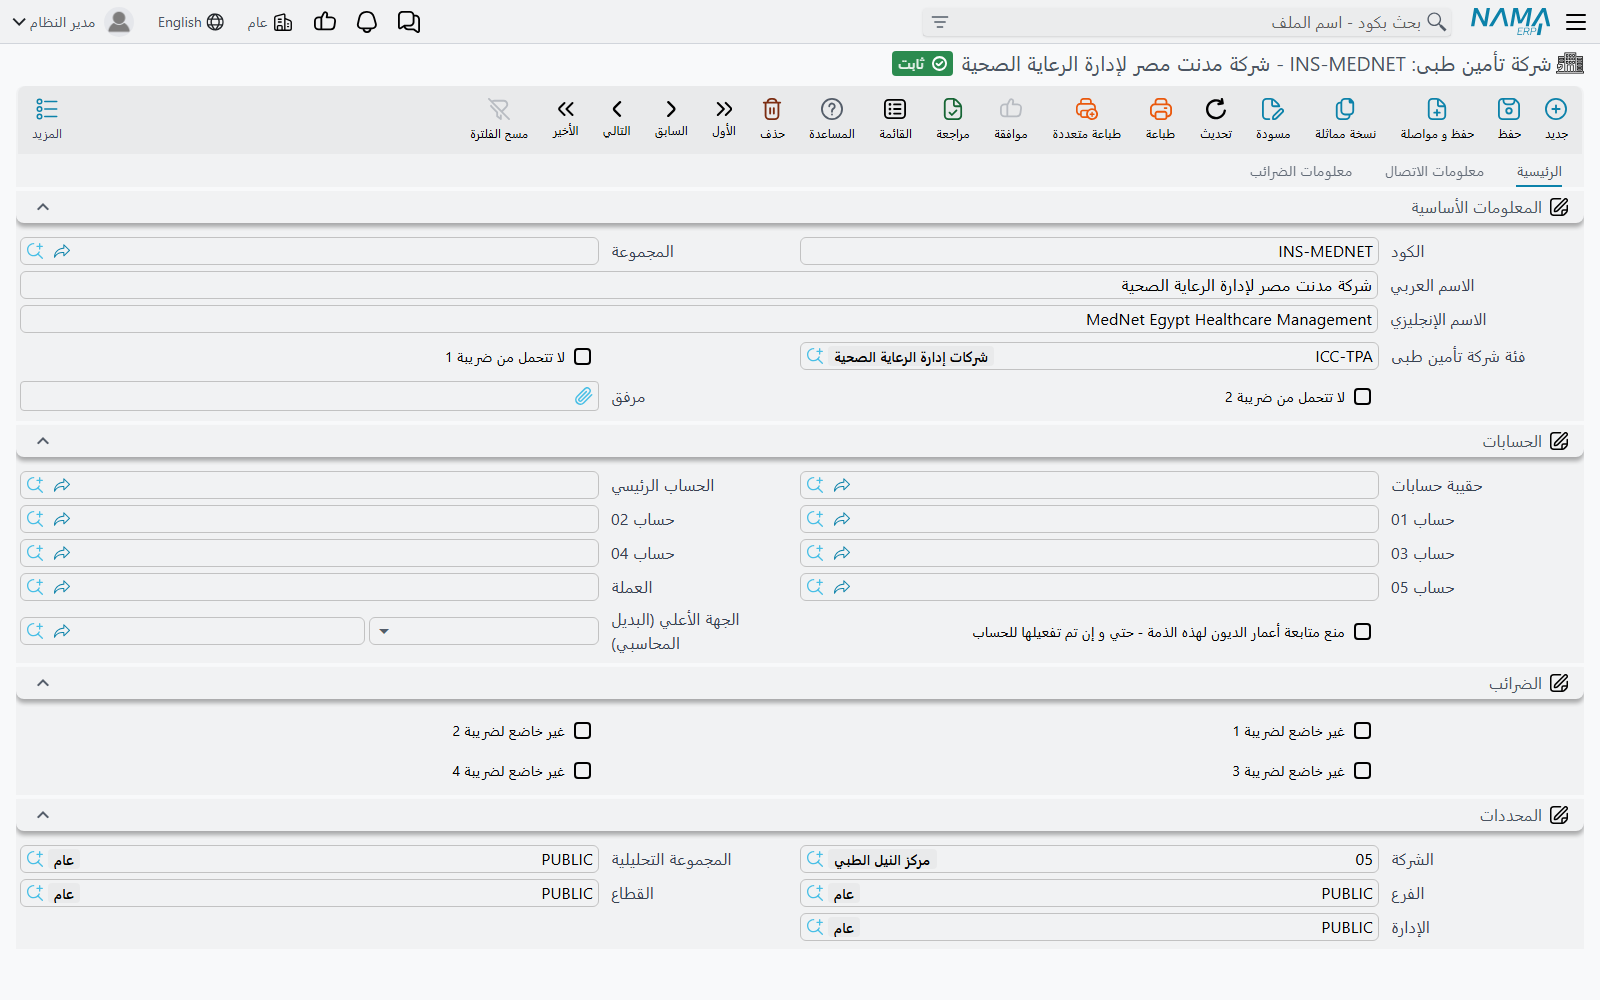Open lookup for العملة field

[35, 587]
